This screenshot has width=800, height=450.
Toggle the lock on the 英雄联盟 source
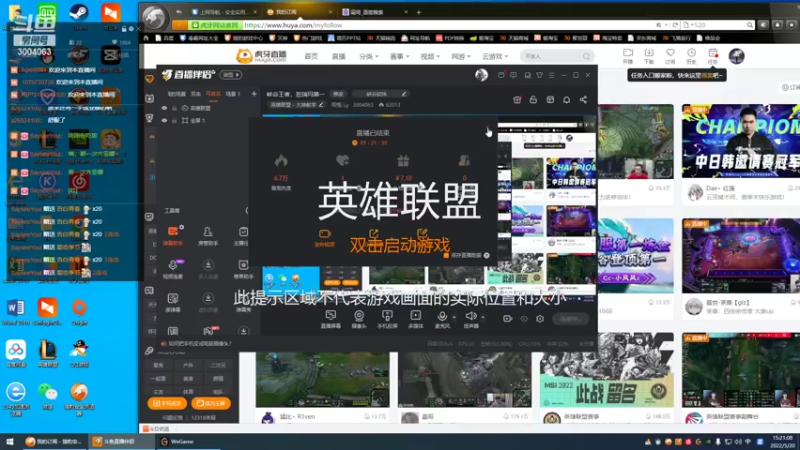click(174, 108)
